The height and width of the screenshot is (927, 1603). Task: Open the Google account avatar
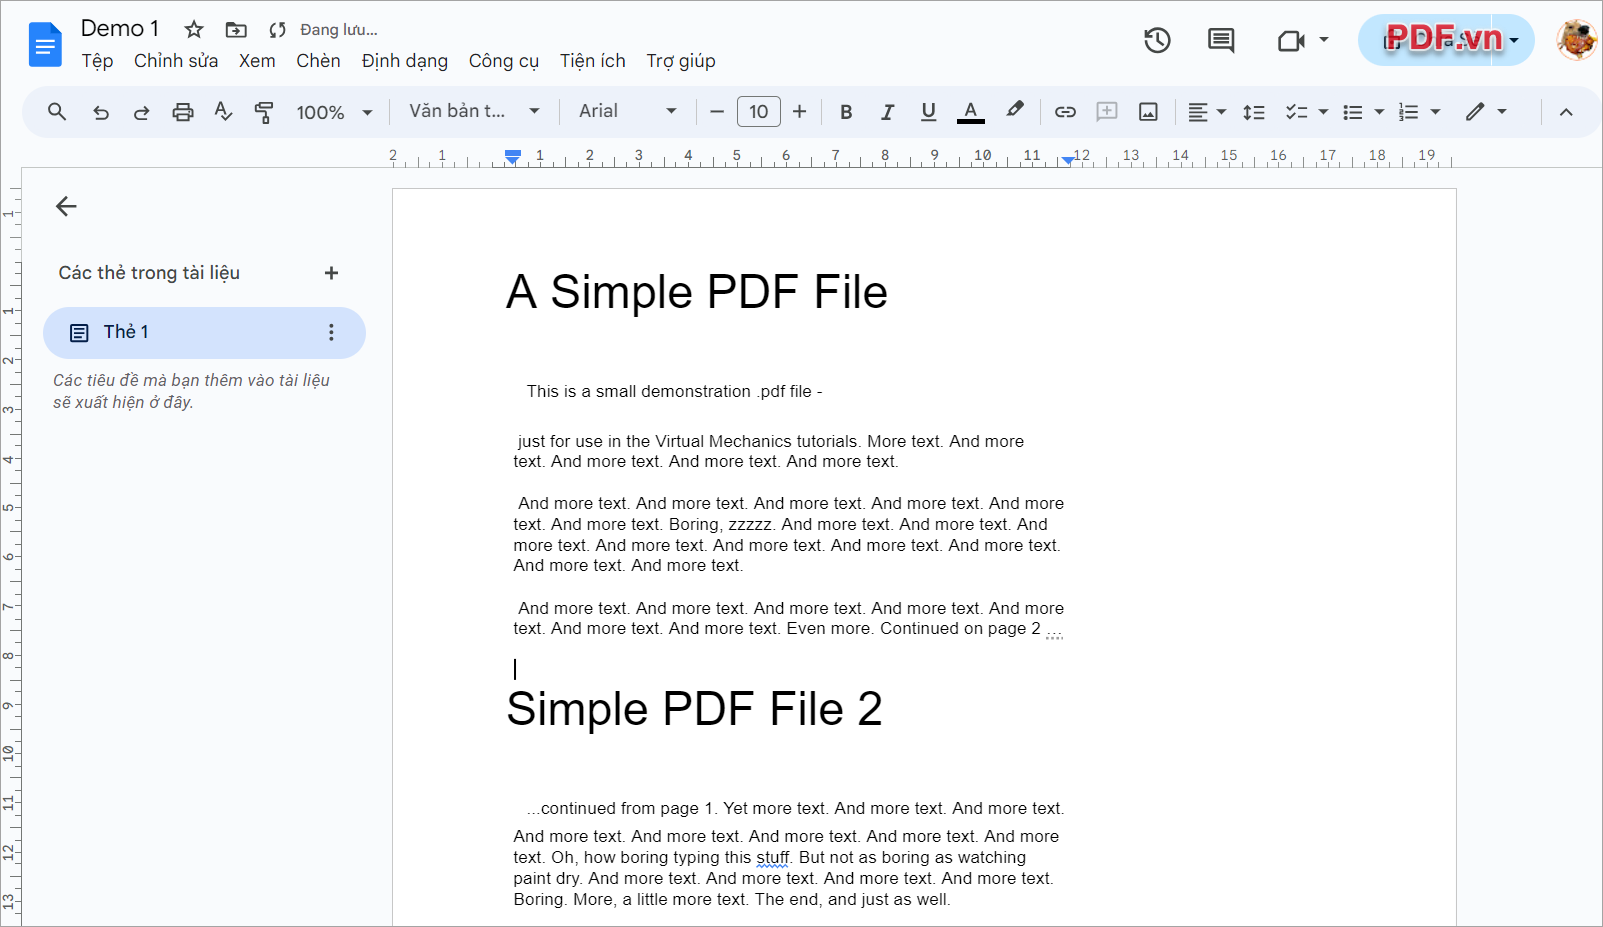pos(1577,40)
